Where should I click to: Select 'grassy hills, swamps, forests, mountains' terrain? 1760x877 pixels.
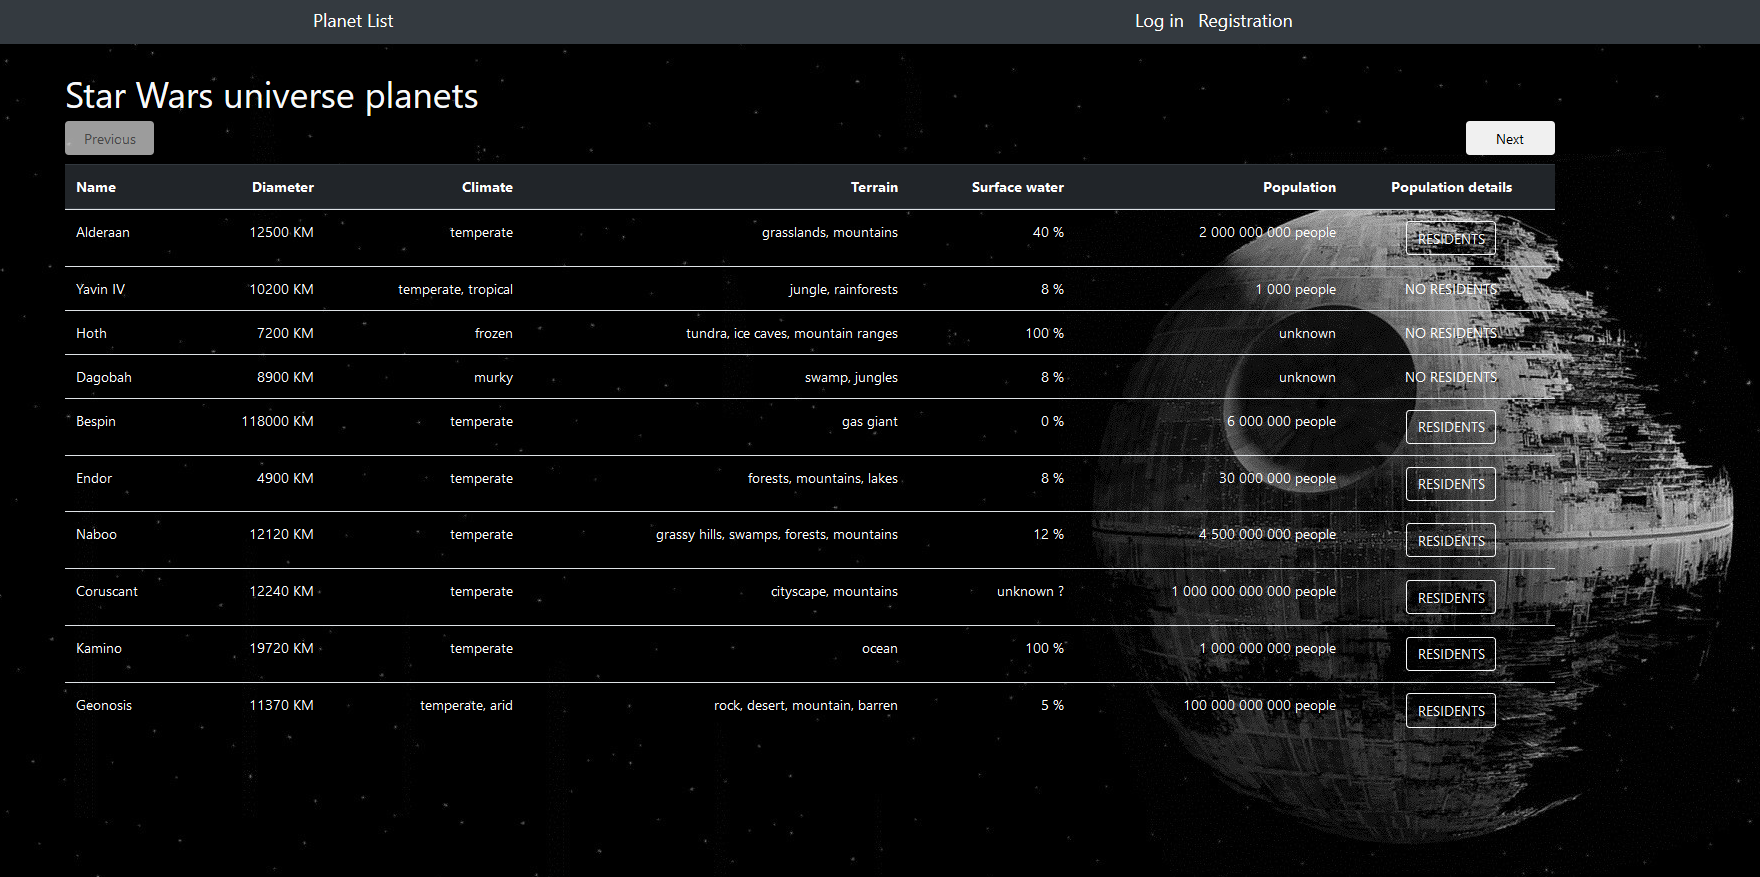tap(777, 534)
